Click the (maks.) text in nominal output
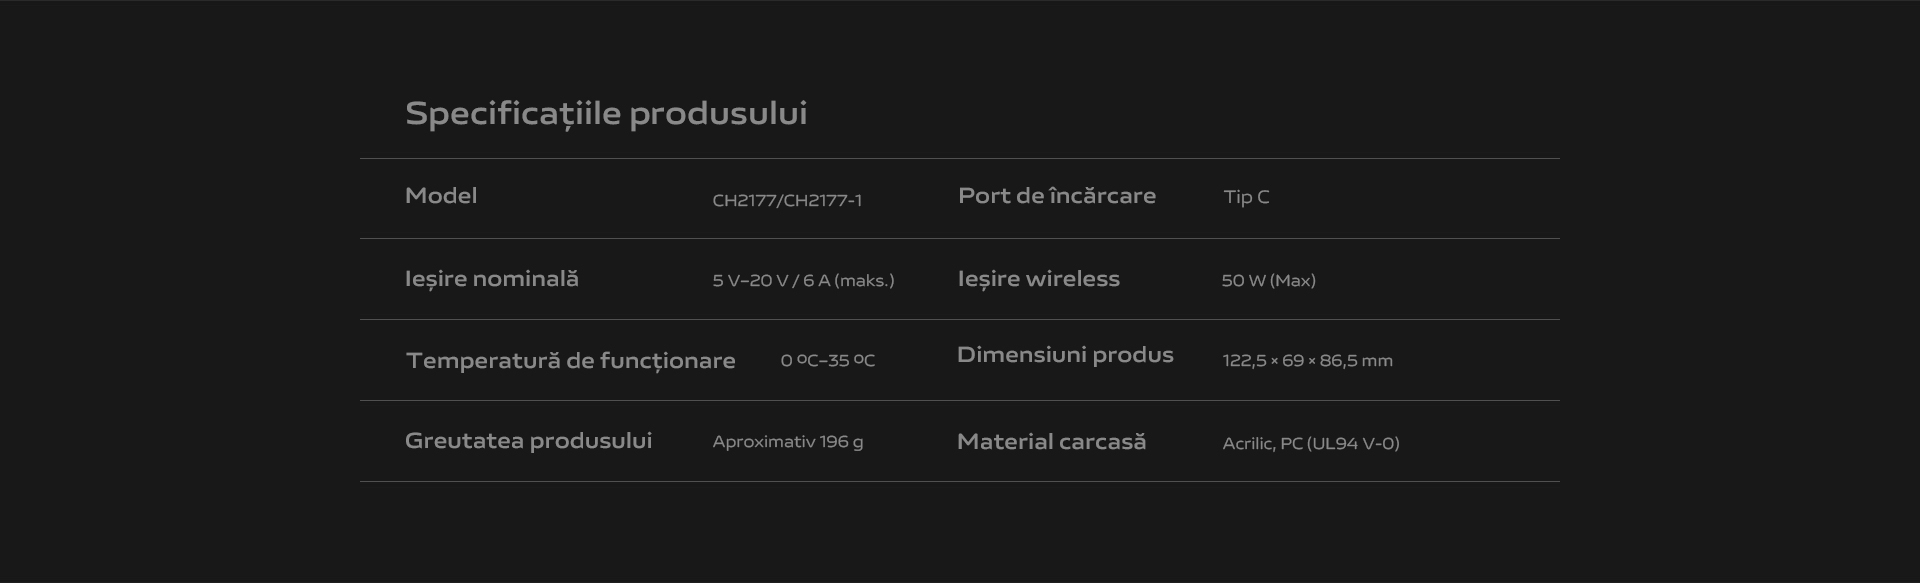 pos(865,281)
